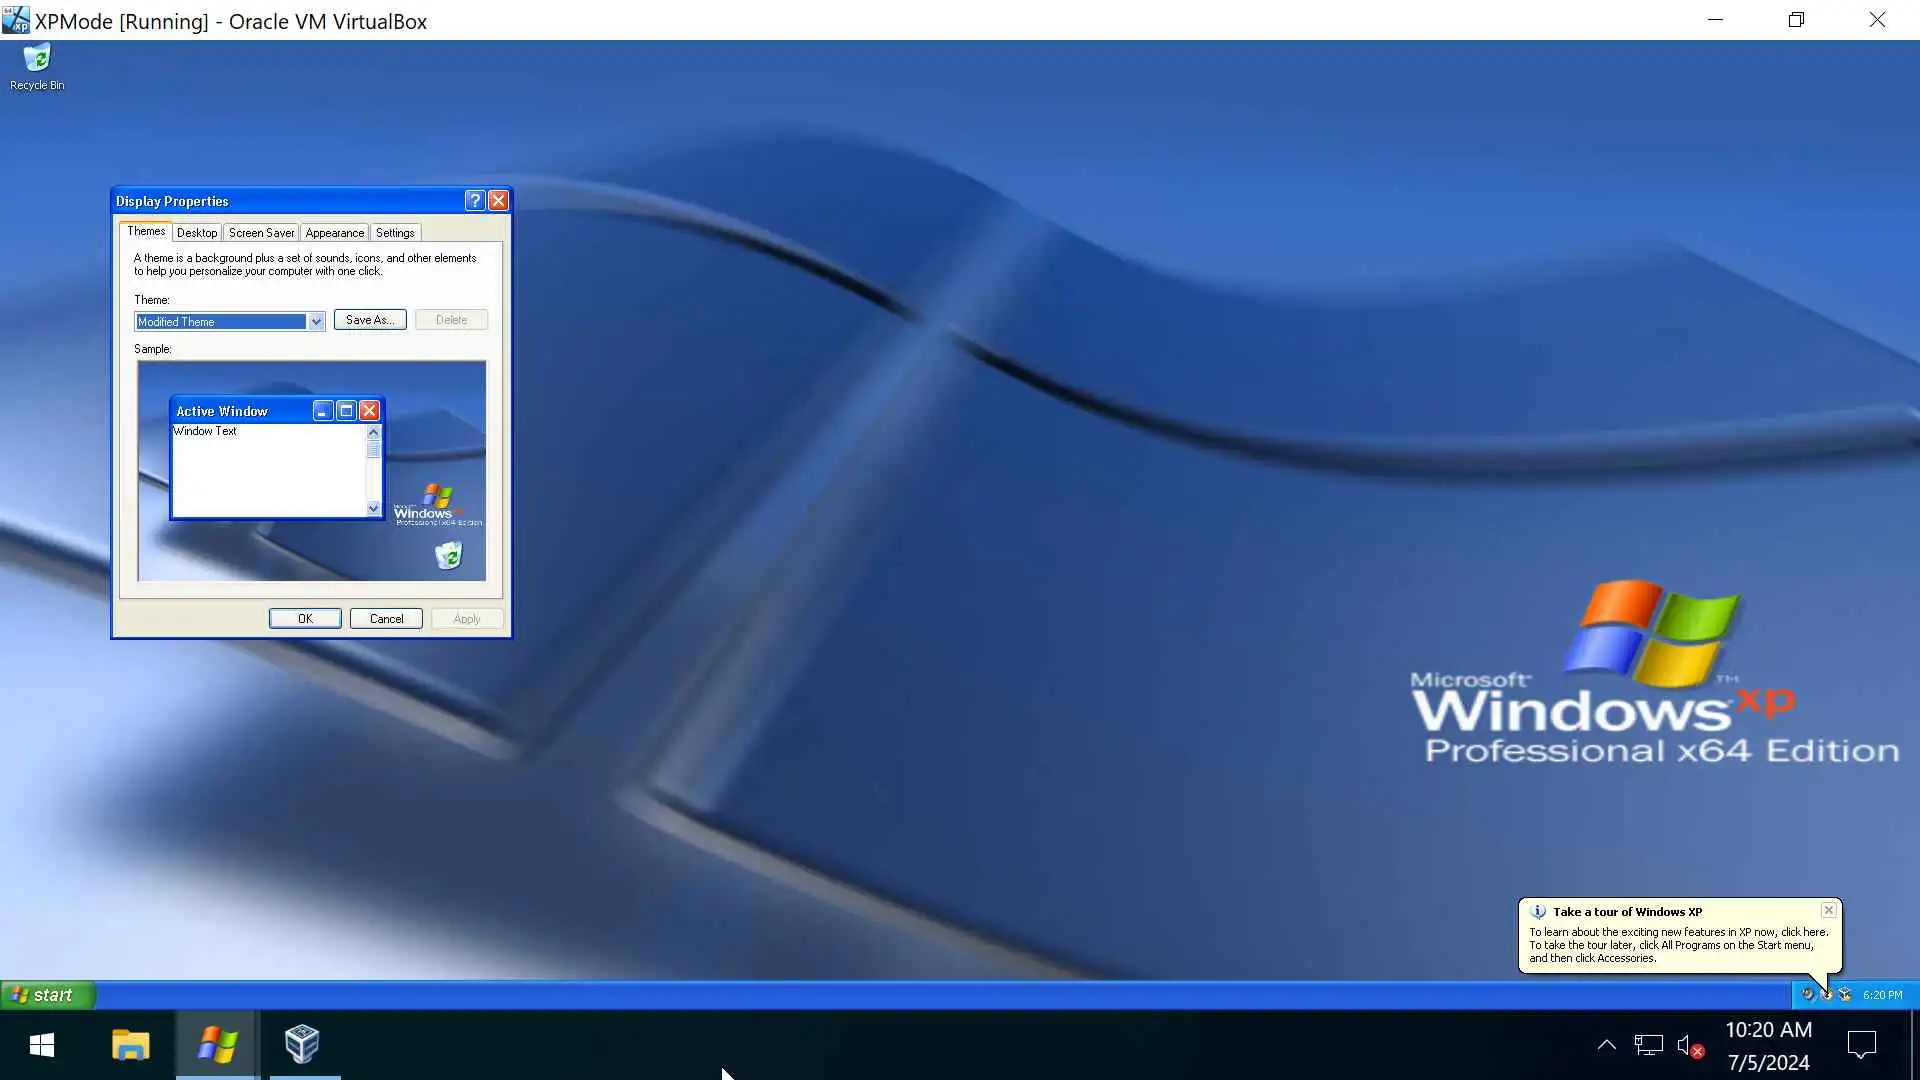The width and height of the screenshot is (1920, 1080).
Task: Show hidden host tray icons chevron
Action: (1606, 1046)
